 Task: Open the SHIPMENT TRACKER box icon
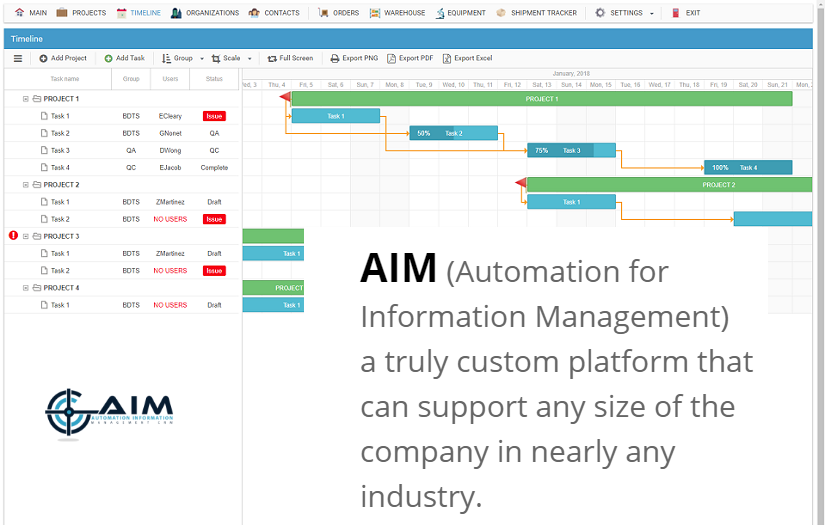tap(501, 13)
